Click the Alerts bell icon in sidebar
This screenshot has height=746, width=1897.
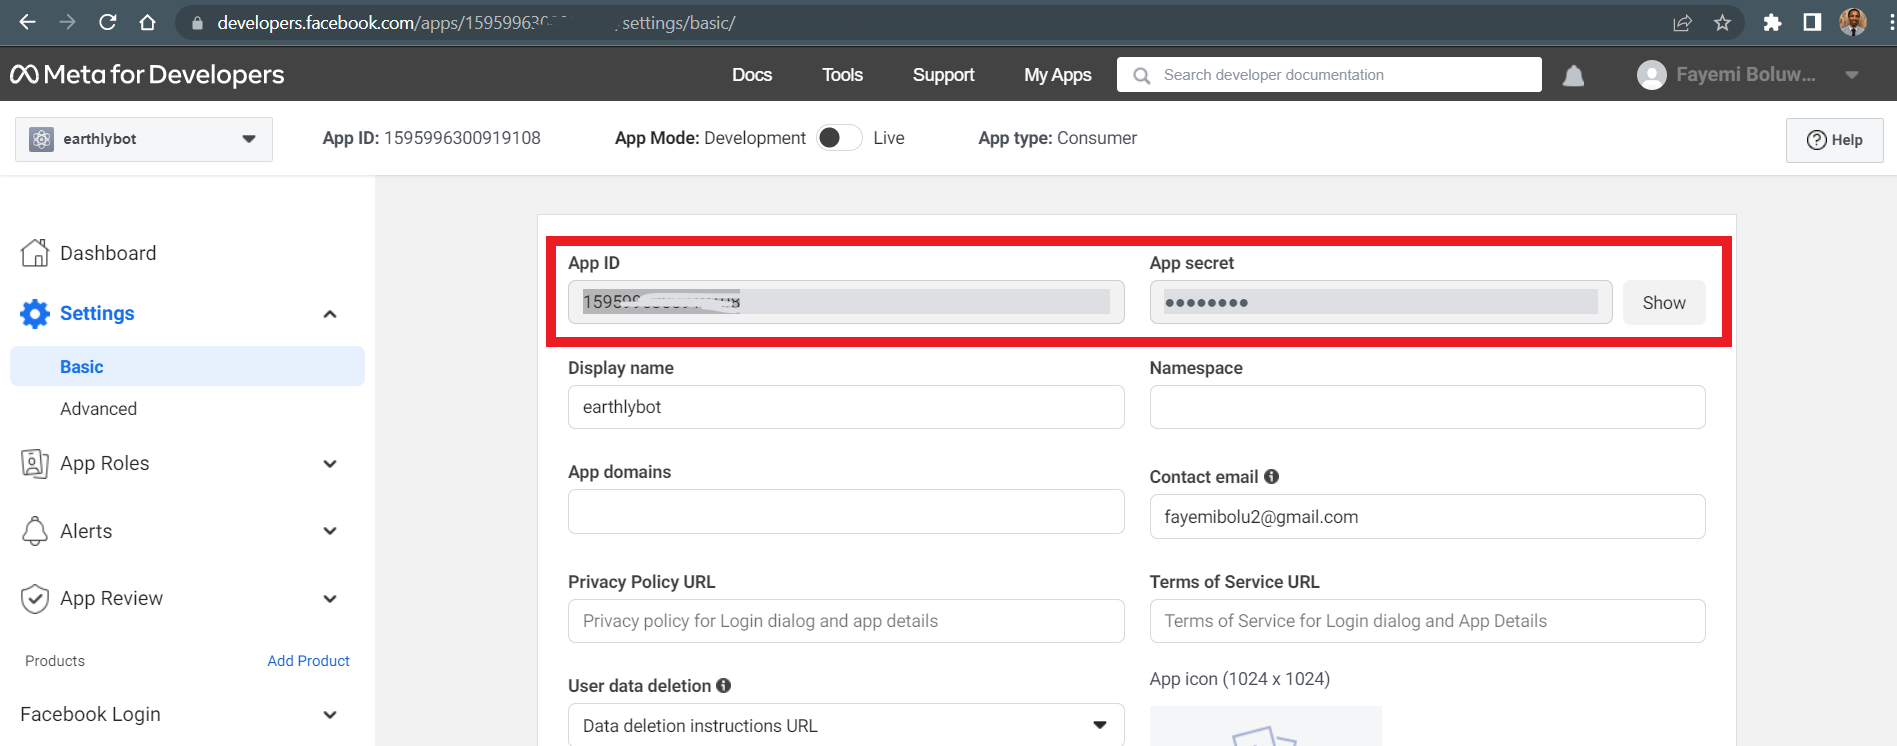[35, 531]
